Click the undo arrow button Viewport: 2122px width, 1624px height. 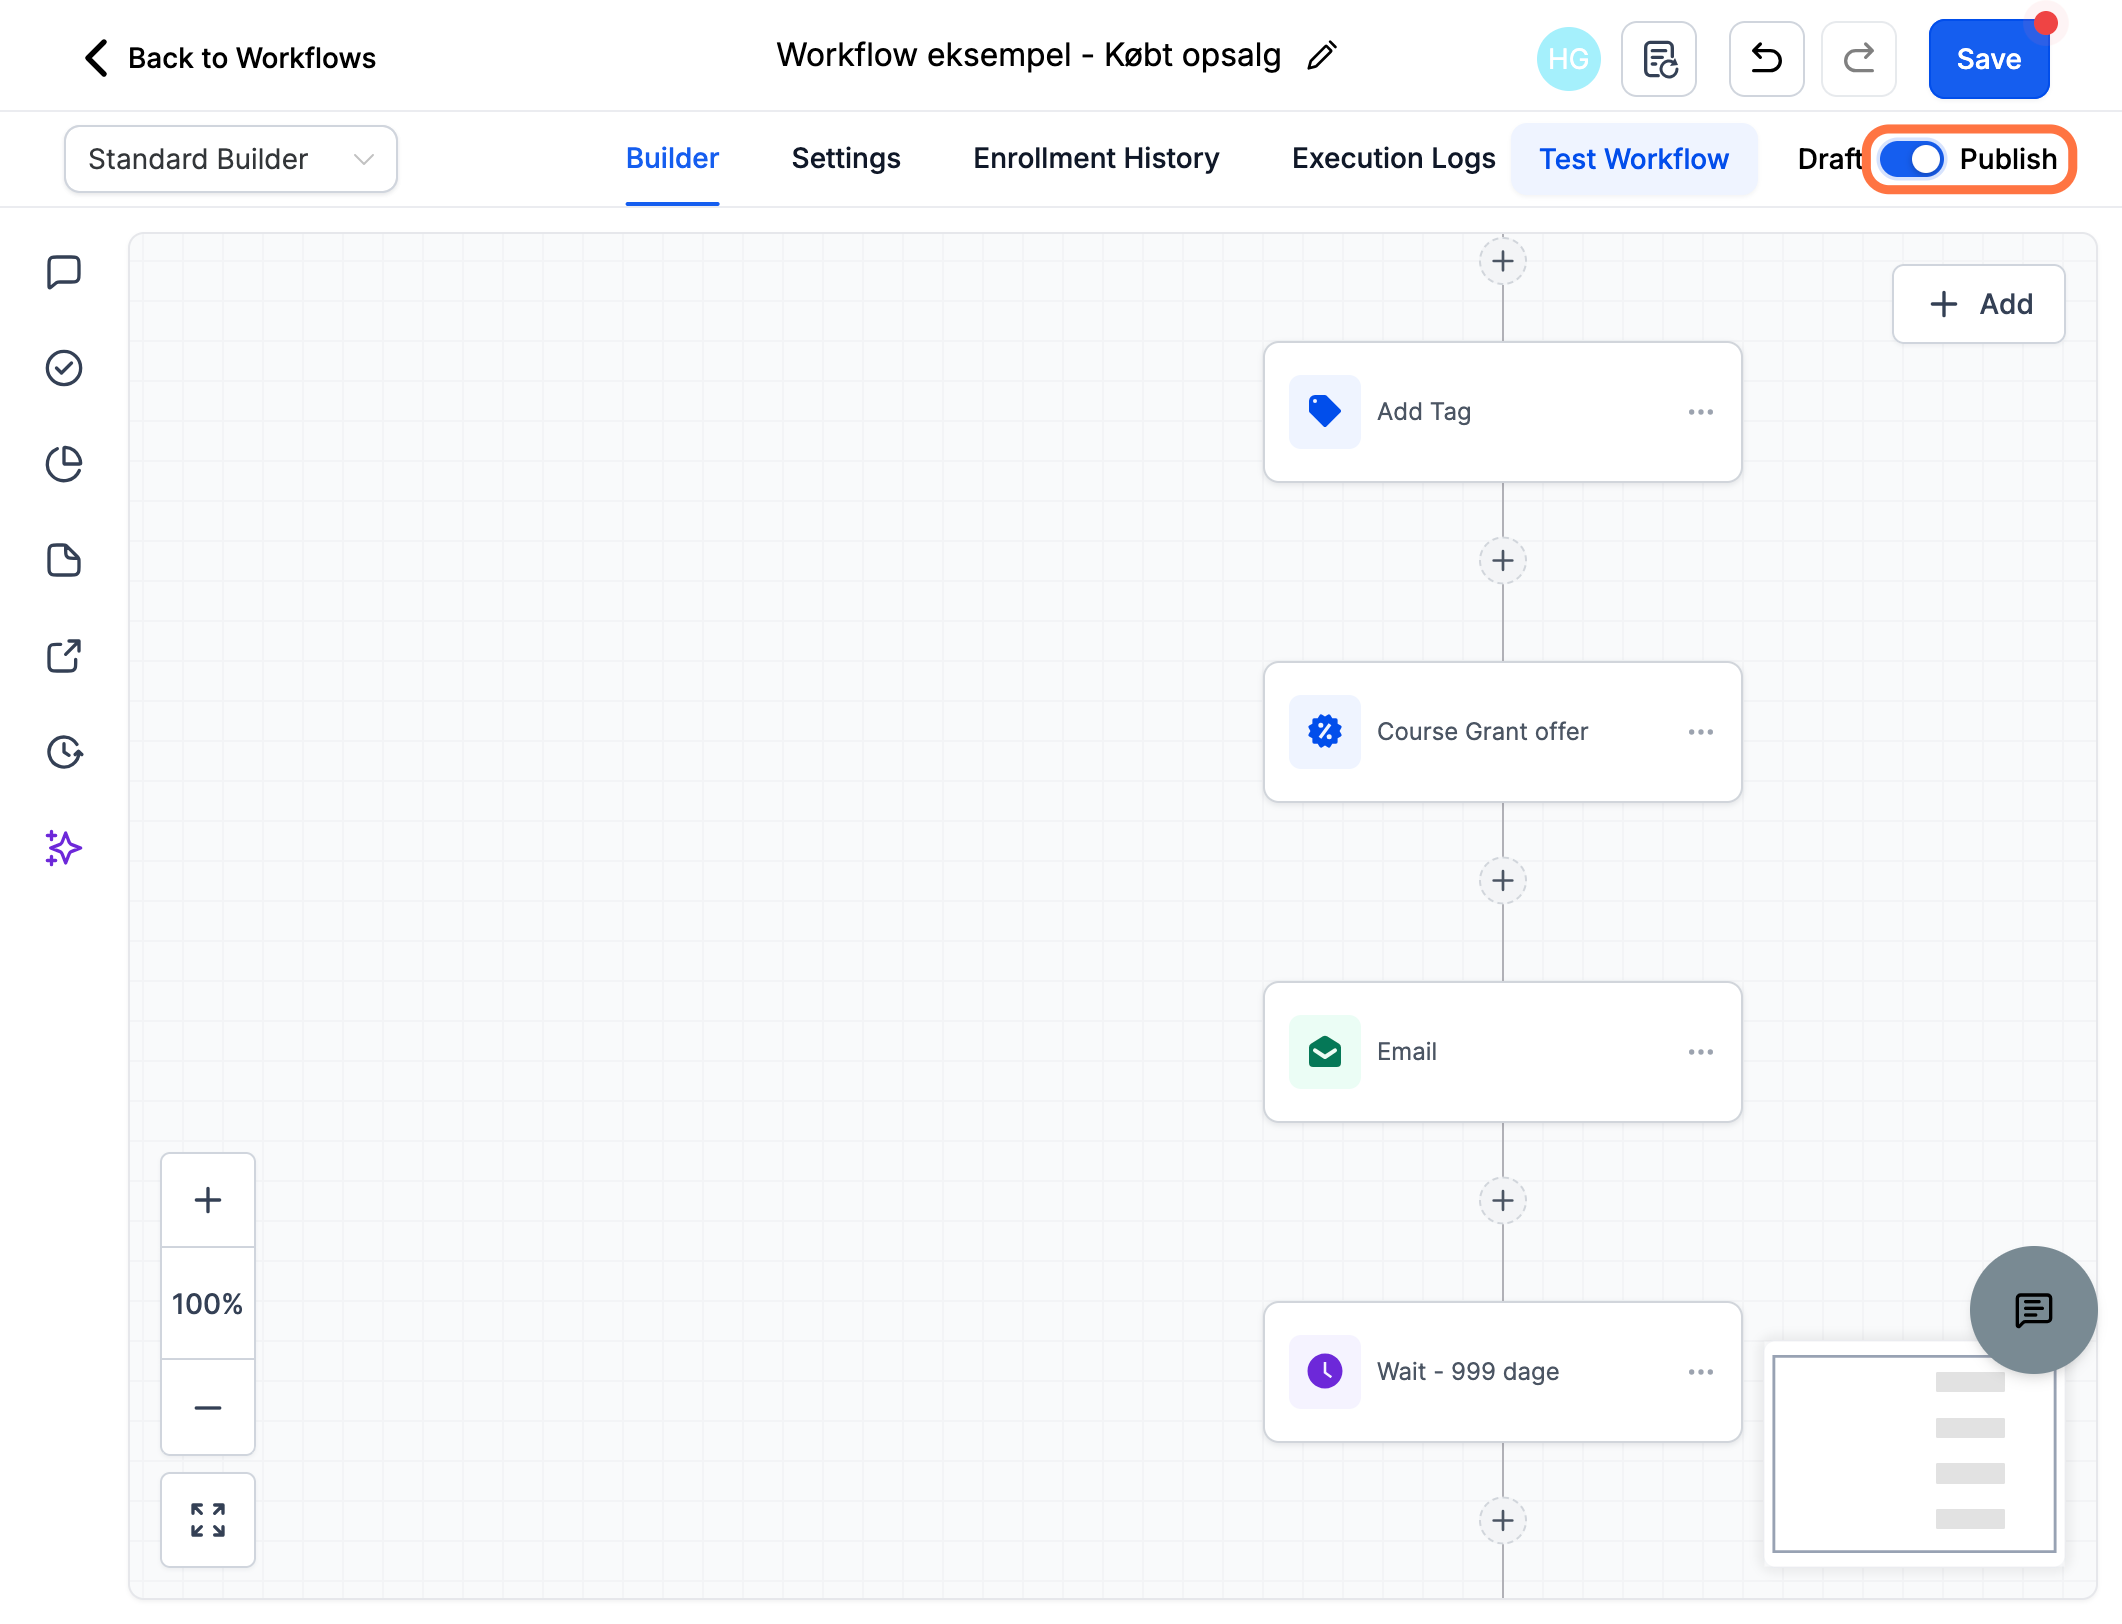(1767, 59)
